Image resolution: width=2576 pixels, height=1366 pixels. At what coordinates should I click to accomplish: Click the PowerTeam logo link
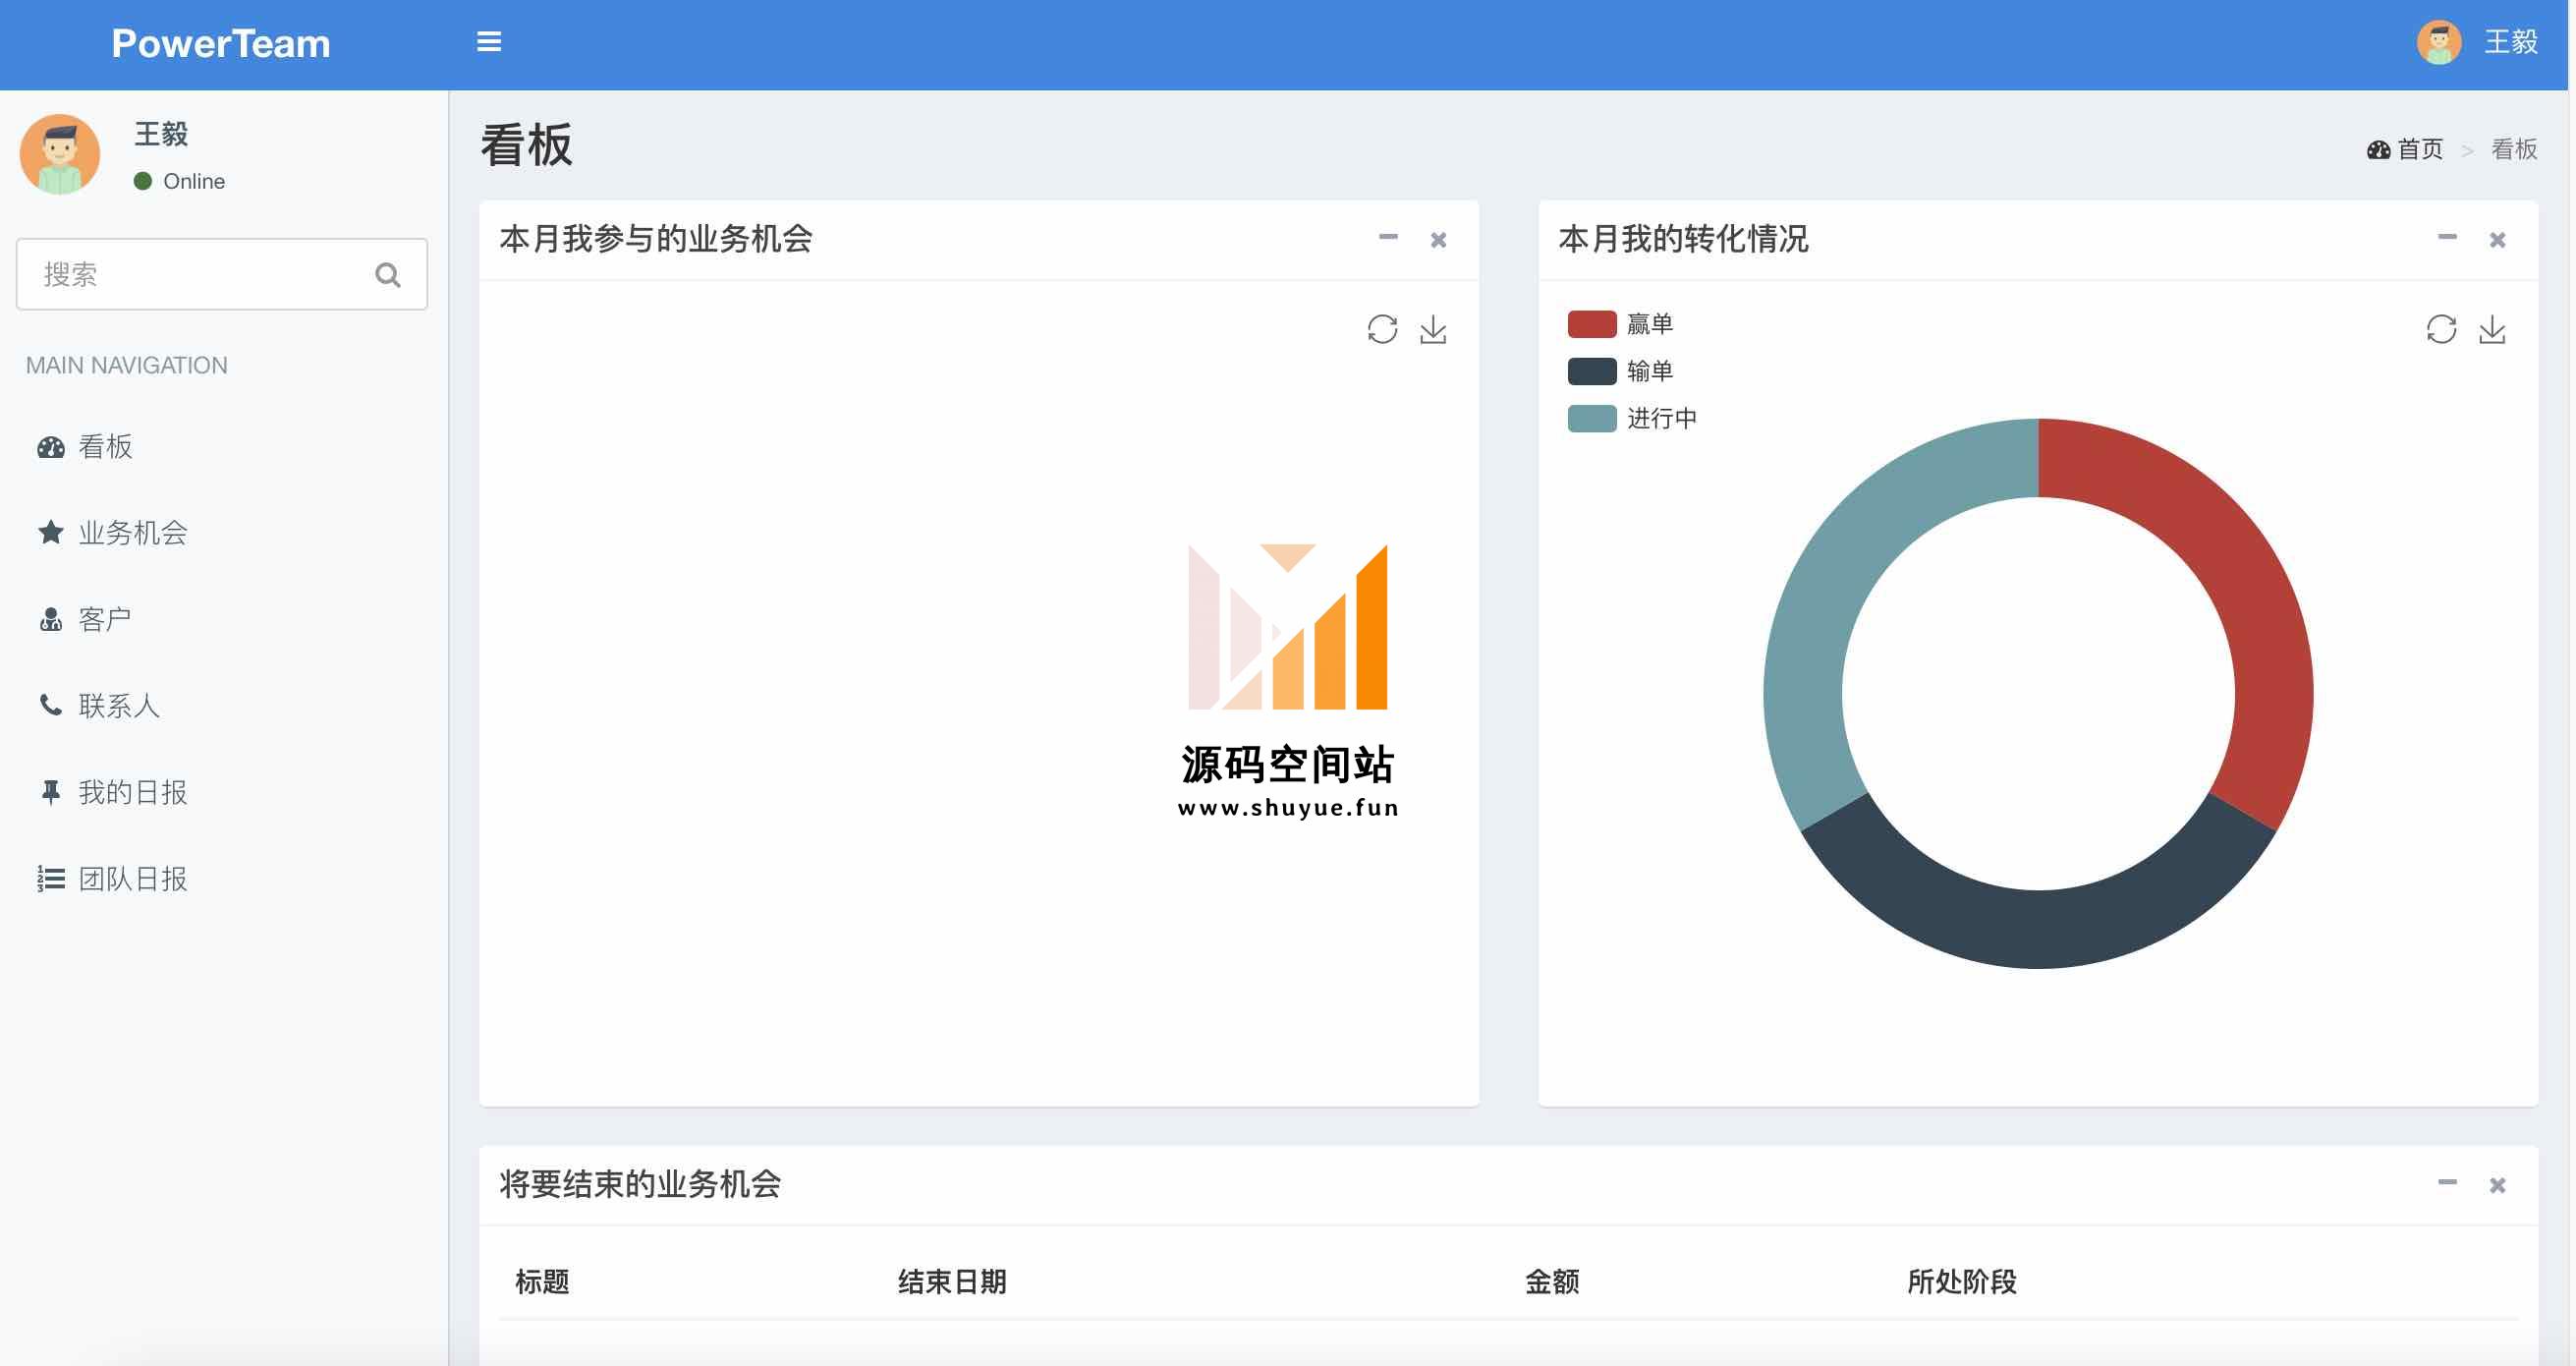(221, 43)
